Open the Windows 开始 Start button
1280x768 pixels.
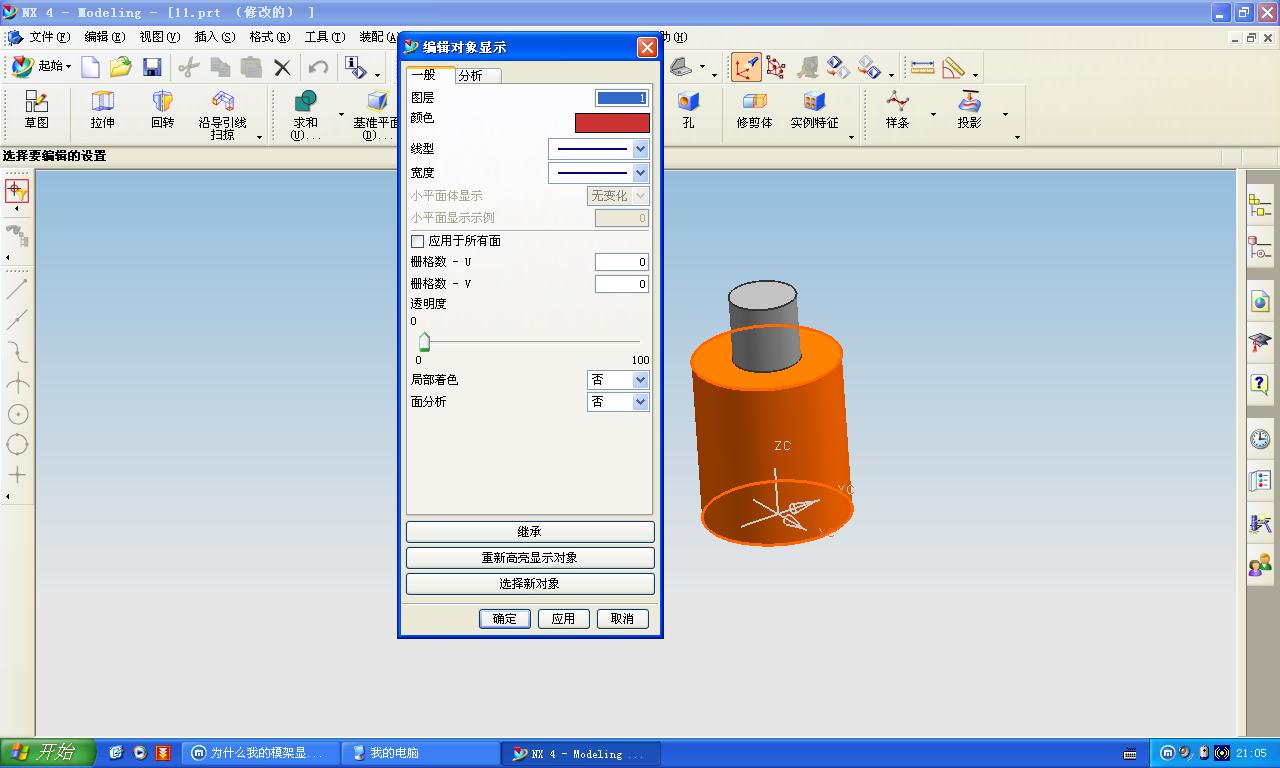point(48,753)
